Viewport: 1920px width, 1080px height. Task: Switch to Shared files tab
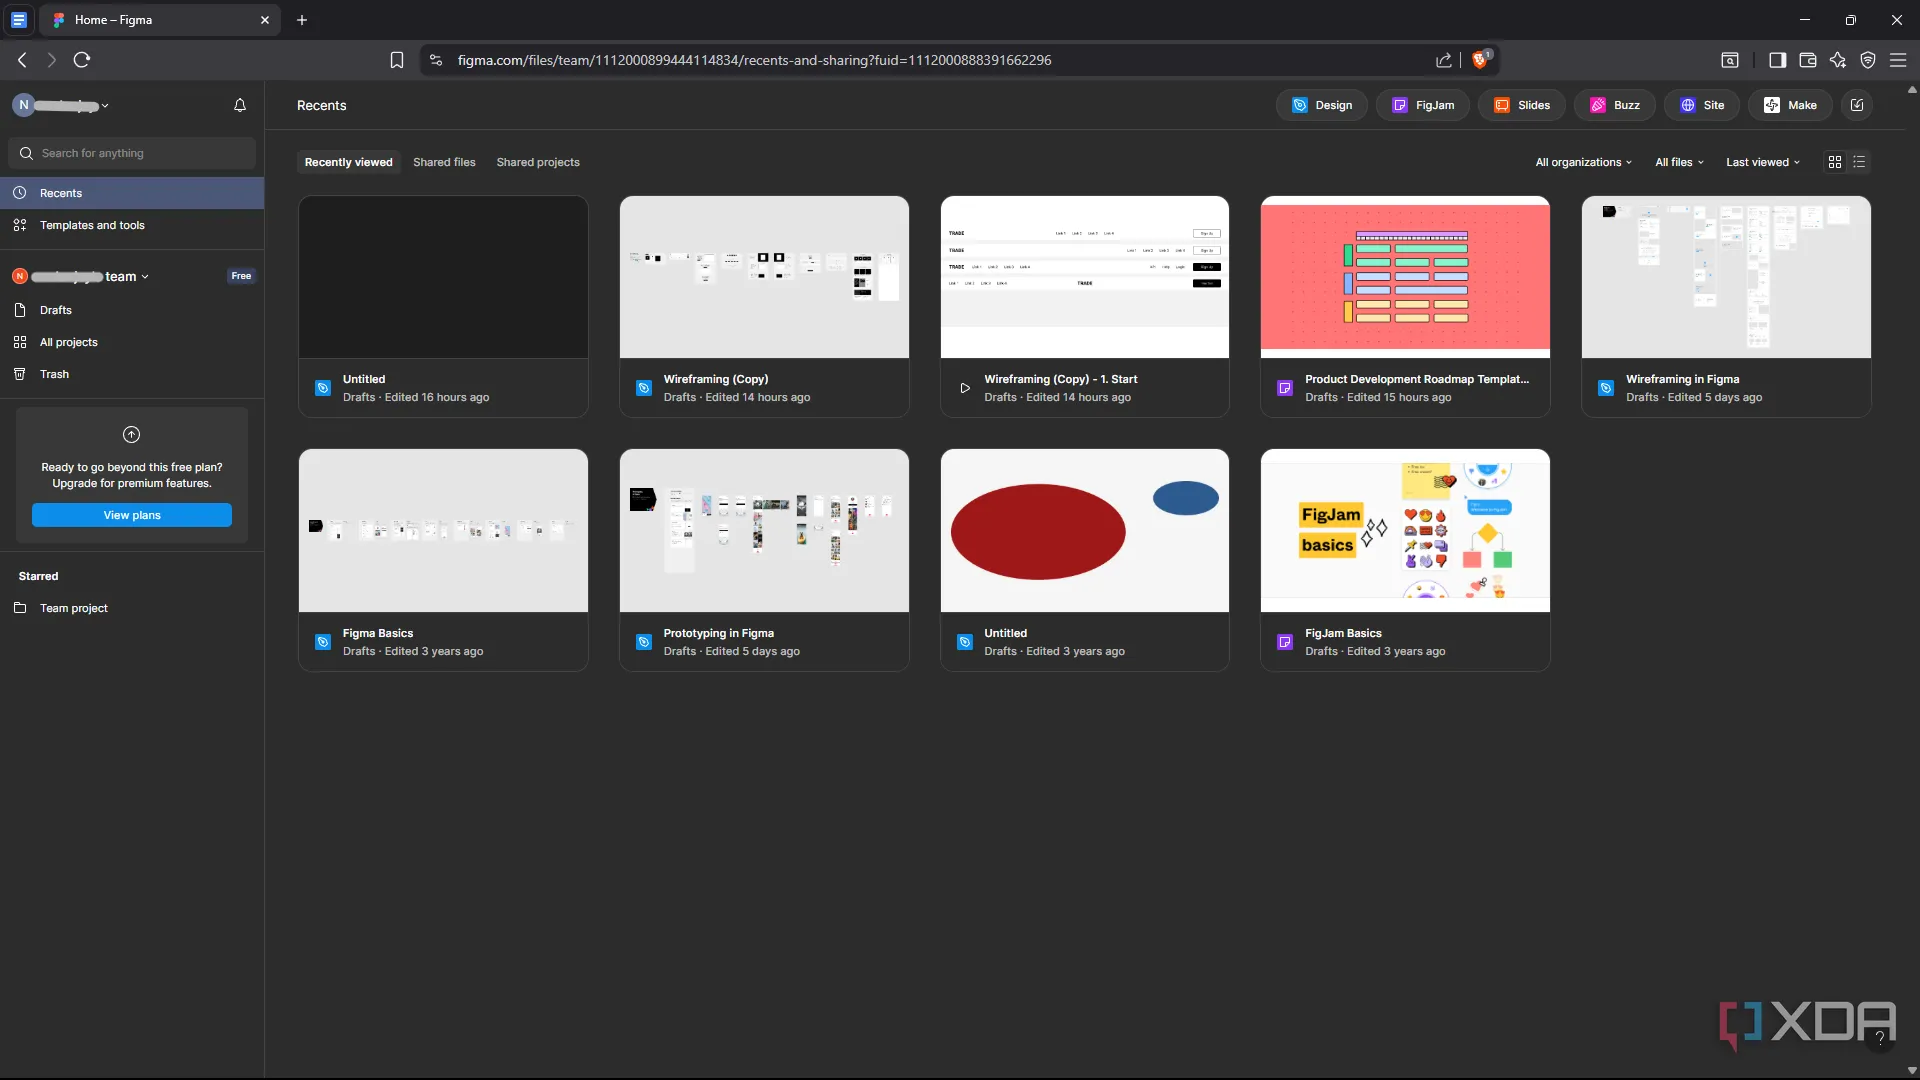click(444, 162)
